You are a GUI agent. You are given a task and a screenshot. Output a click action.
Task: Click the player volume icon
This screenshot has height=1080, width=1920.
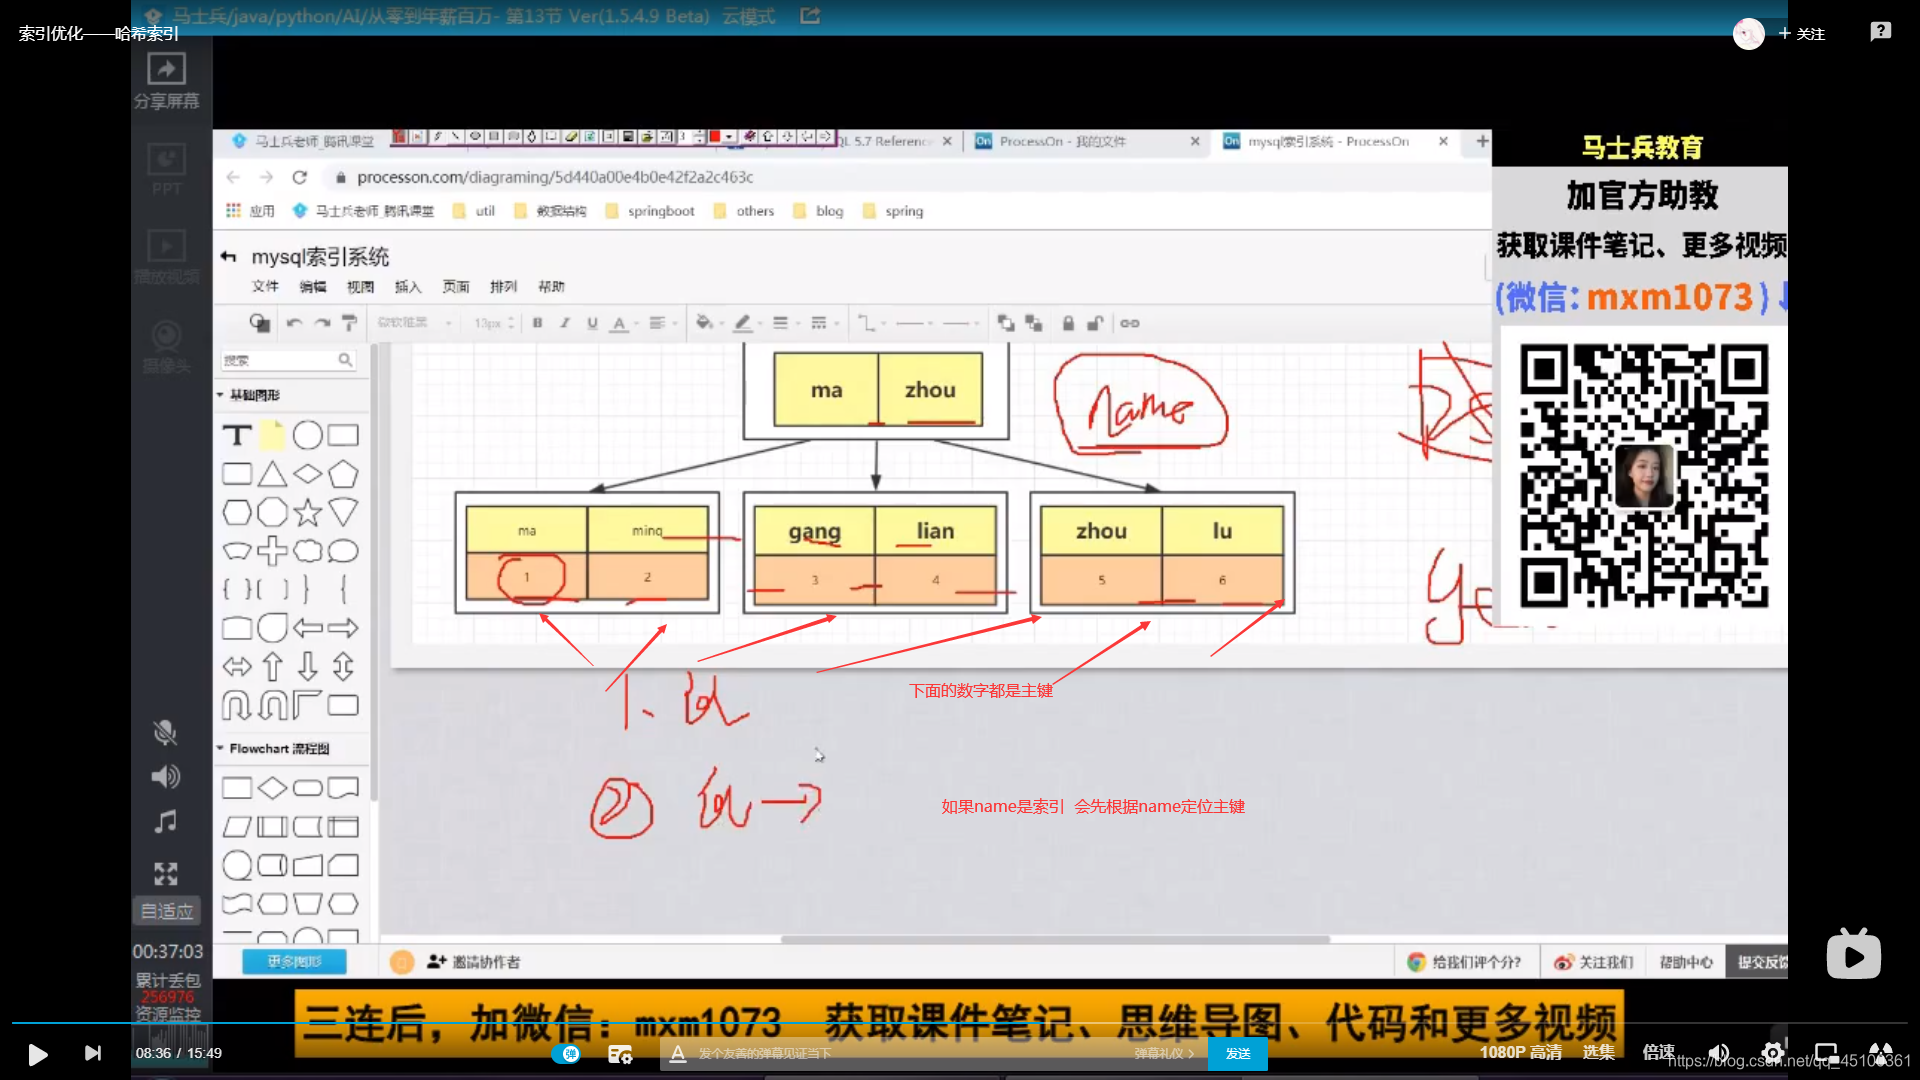click(x=1719, y=1053)
